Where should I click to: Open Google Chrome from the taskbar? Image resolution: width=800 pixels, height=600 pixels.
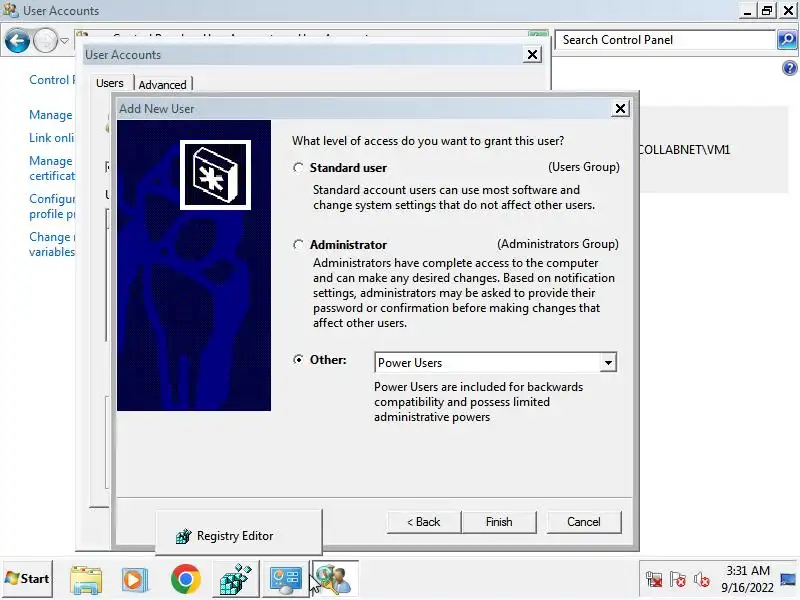click(186, 579)
